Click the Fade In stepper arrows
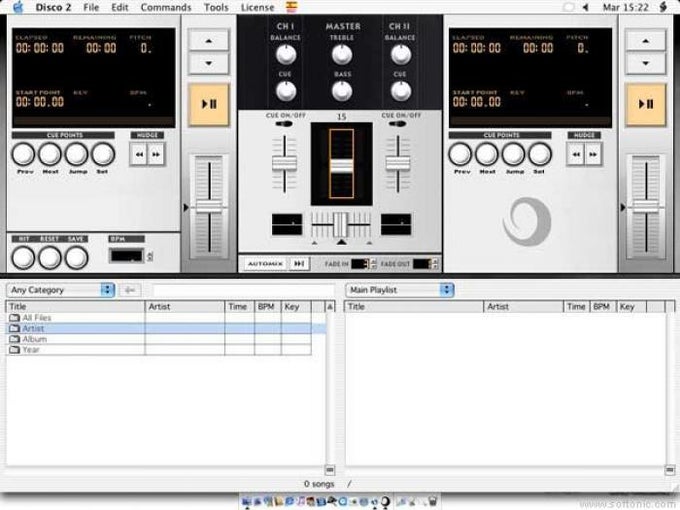The width and height of the screenshot is (680, 510). pos(373,264)
